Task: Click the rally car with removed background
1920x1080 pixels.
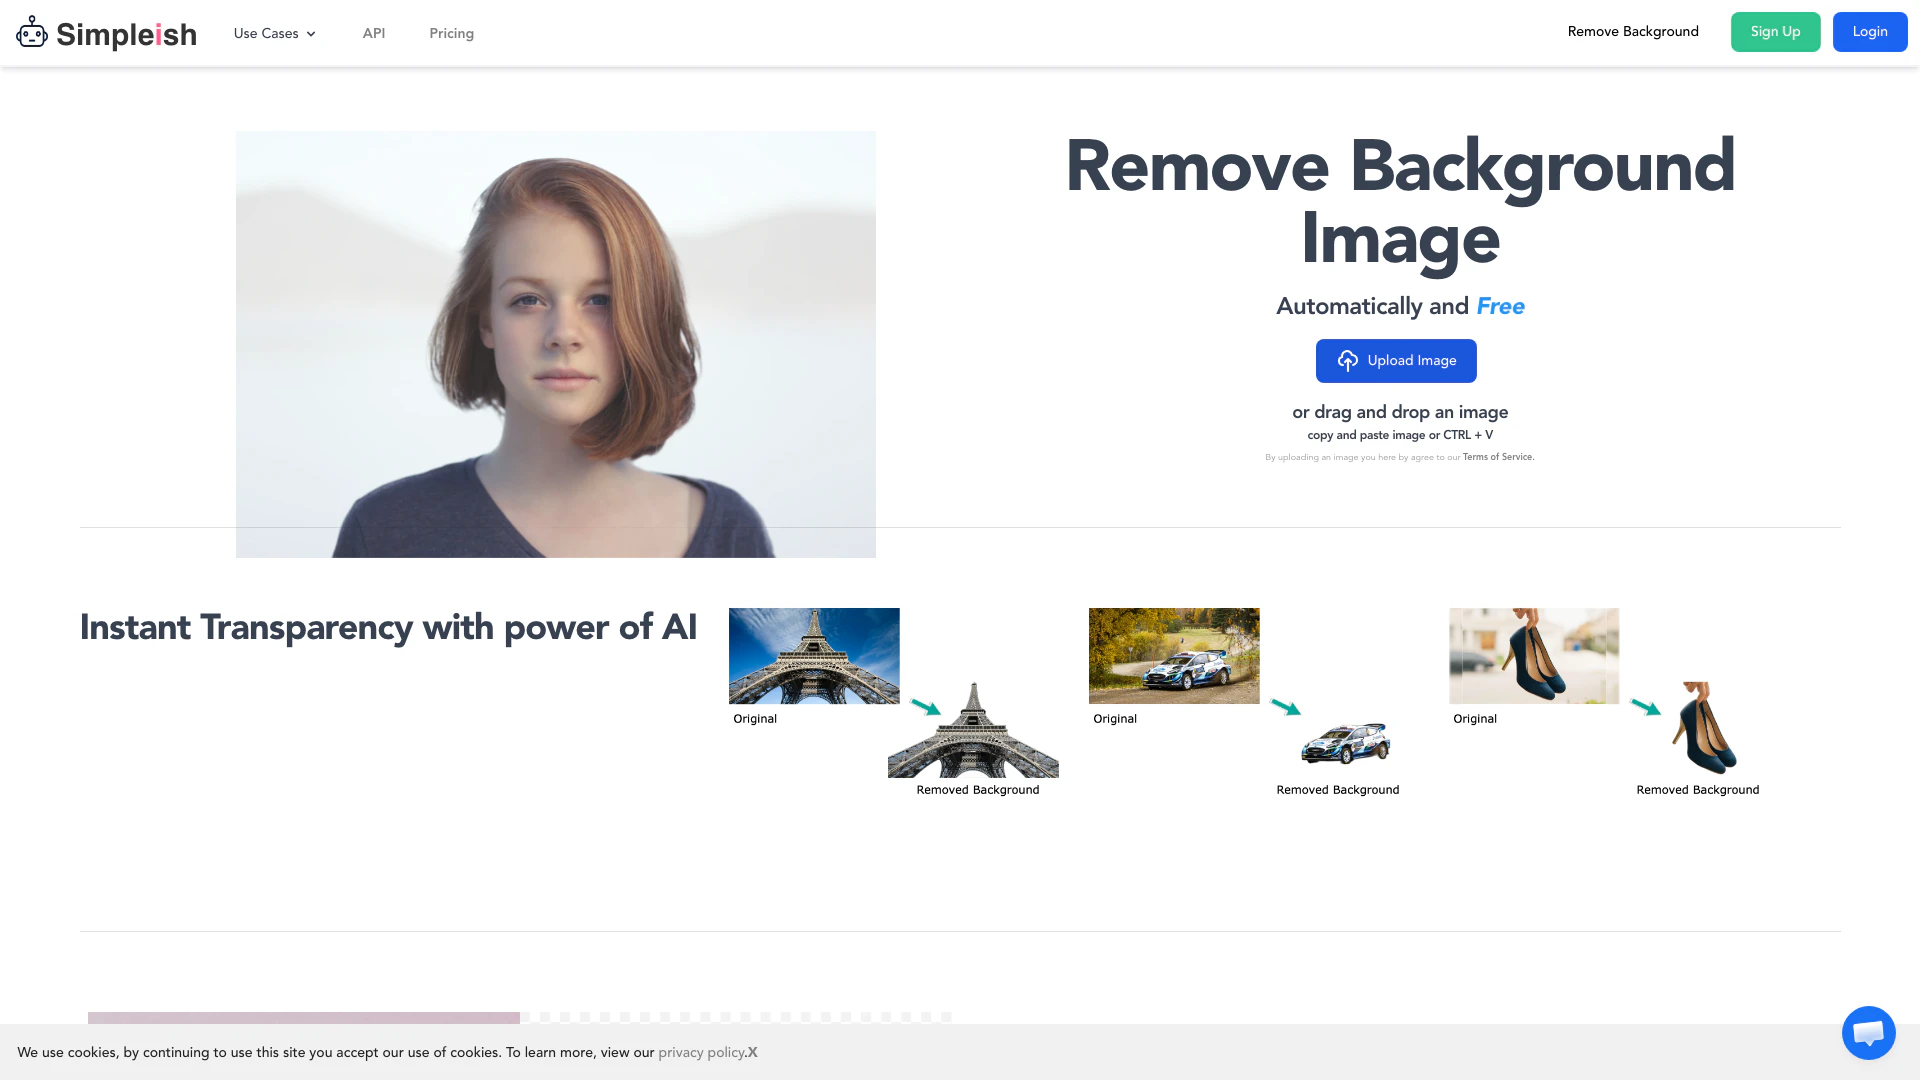Action: (1346, 743)
